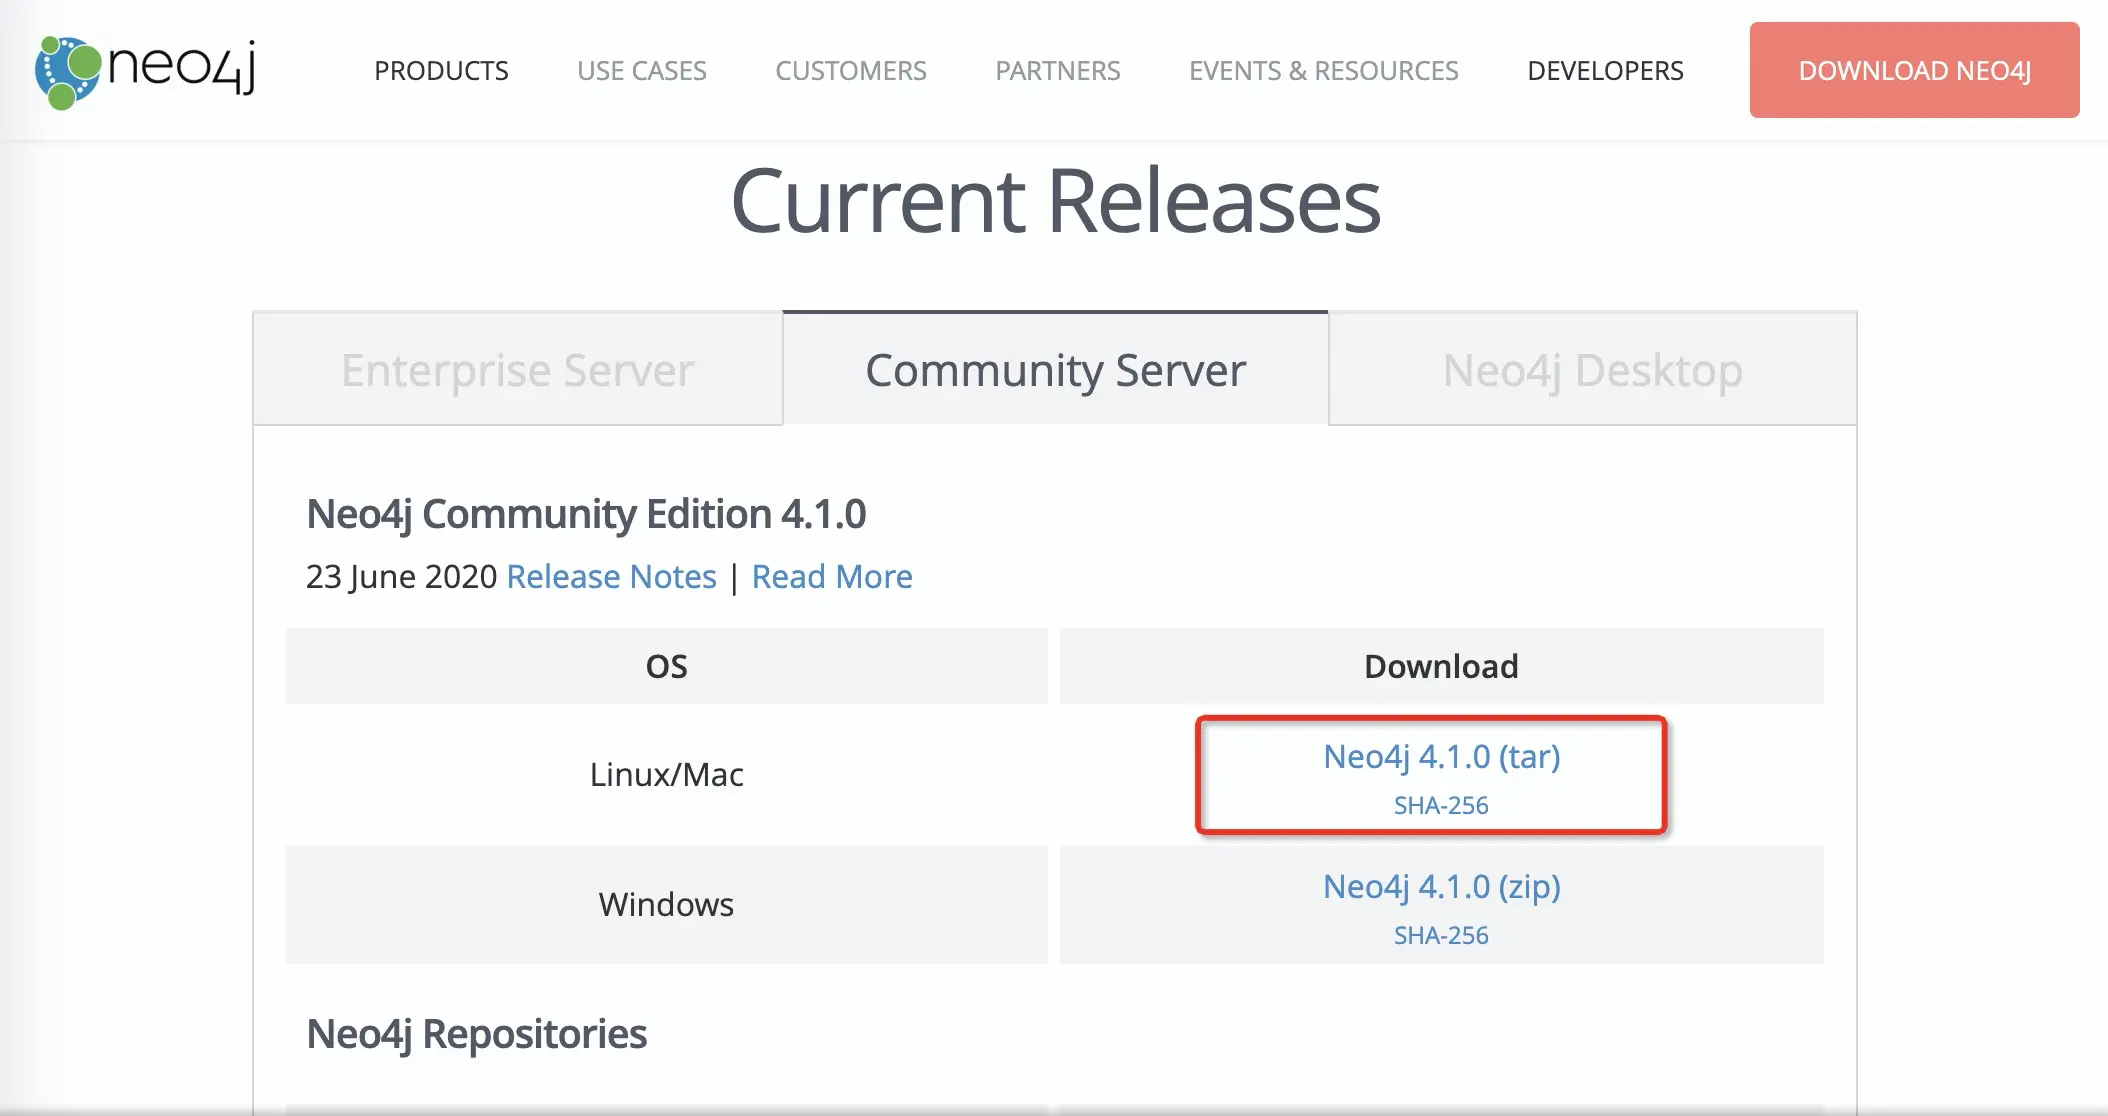The image size is (2108, 1116).
Task: Open the Developers menu item
Action: 1605,71
